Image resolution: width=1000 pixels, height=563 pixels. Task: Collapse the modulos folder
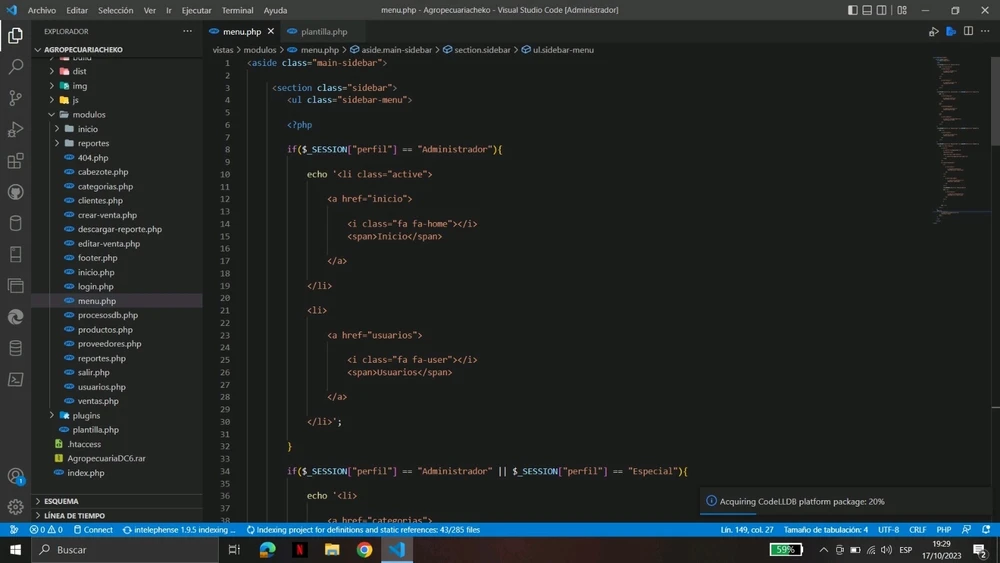pyautogui.click(x=88, y=114)
